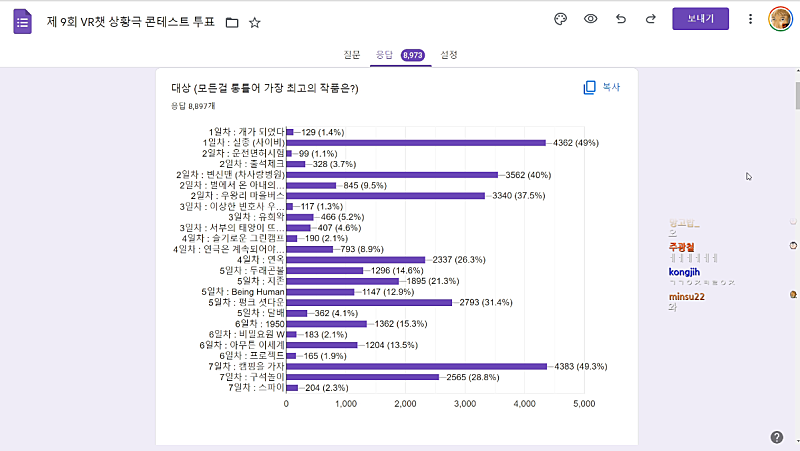The width and height of the screenshot is (800, 451).
Task: Click chat username minsu22
Action: [x=687, y=296]
